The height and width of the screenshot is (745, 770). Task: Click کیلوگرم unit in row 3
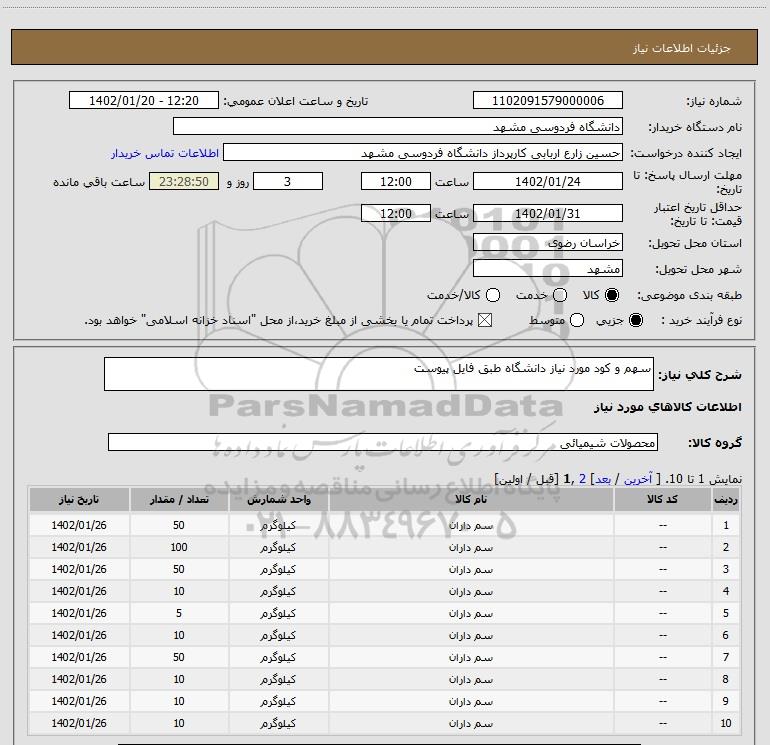point(278,569)
